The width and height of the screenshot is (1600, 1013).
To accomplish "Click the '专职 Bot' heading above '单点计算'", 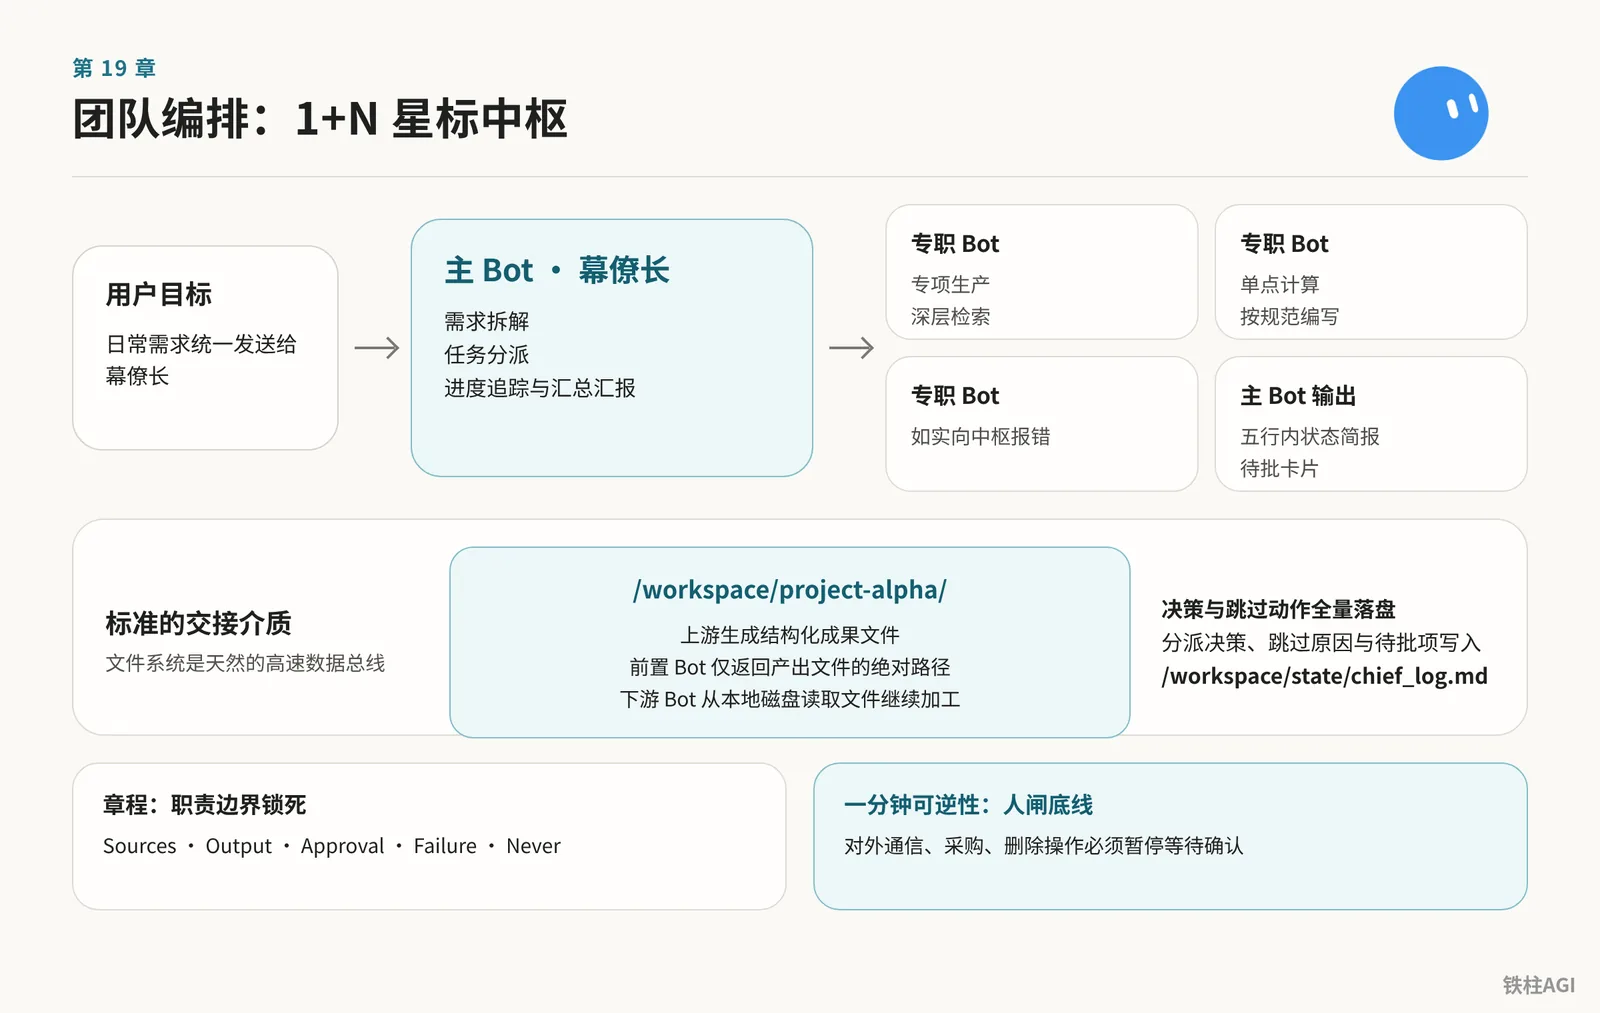I will [x=1284, y=244].
